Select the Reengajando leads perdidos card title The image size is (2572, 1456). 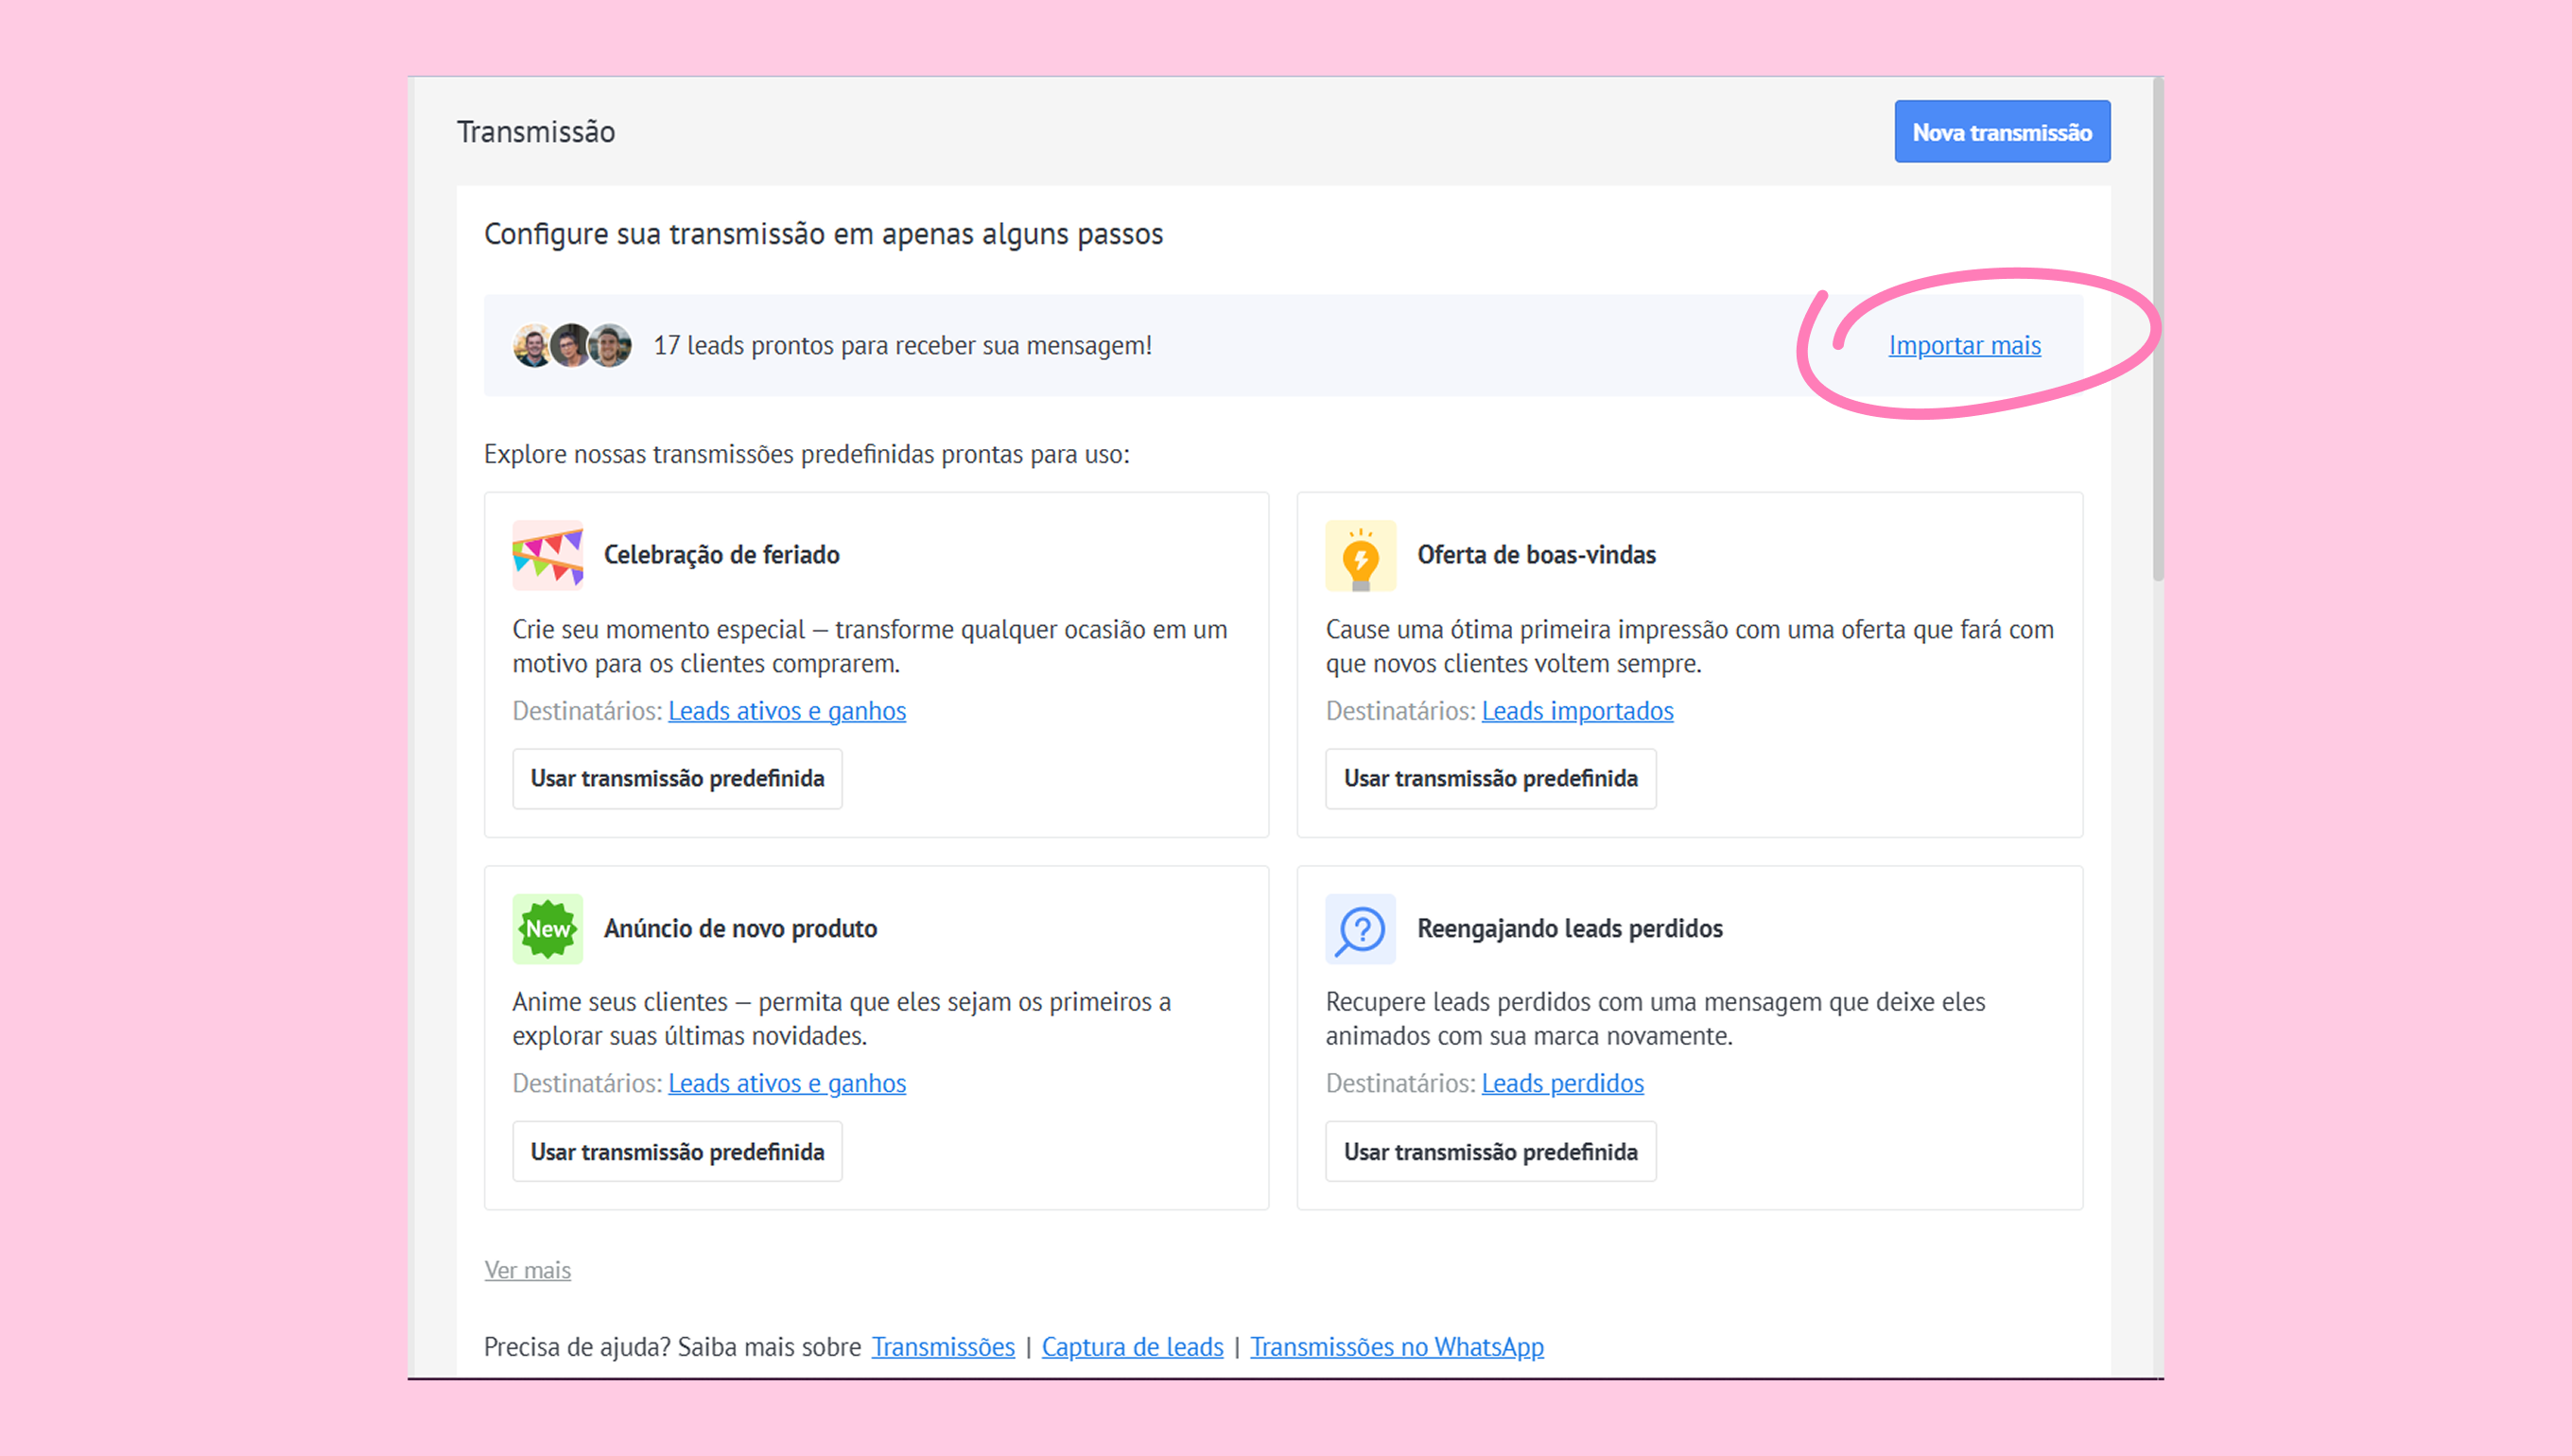coord(1570,929)
